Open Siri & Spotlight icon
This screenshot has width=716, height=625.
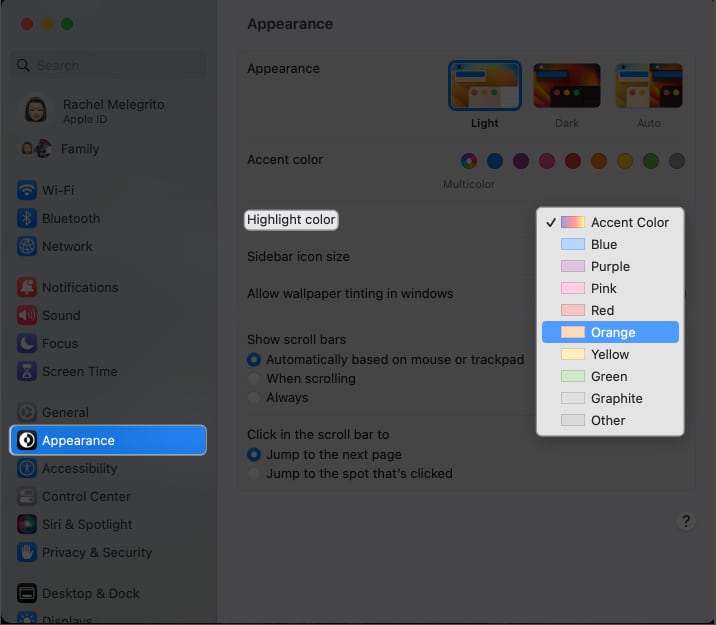click(x=27, y=524)
